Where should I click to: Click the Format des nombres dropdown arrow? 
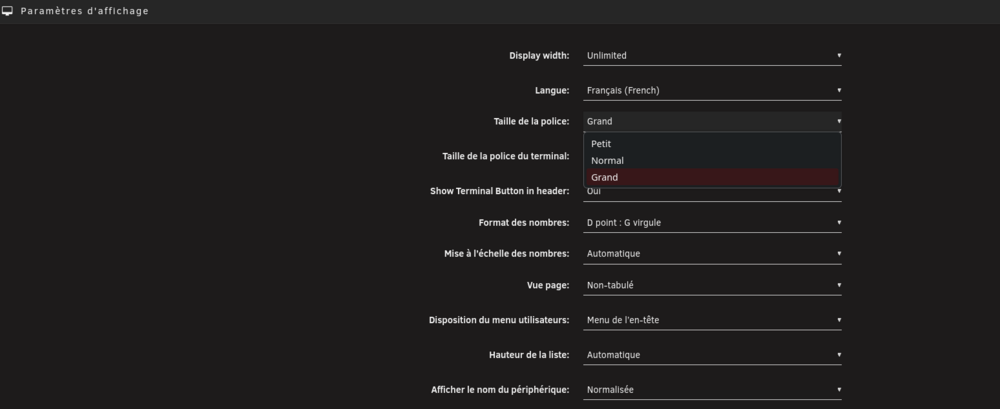(x=839, y=223)
